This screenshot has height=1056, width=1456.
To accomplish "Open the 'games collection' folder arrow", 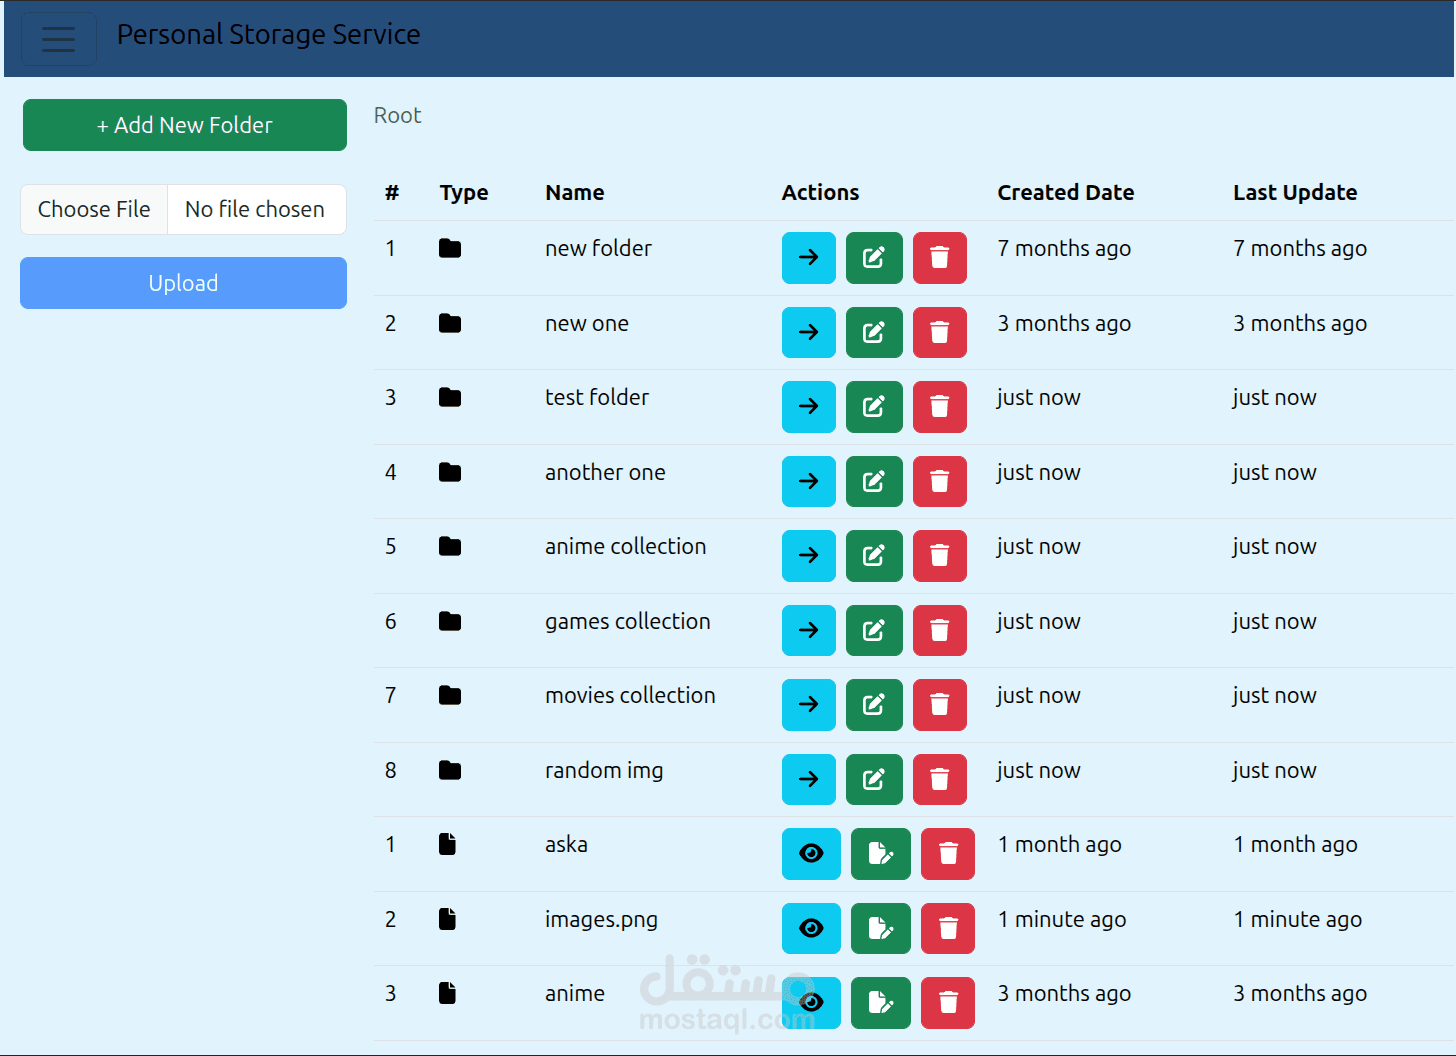I will pyautogui.click(x=809, y=630).
